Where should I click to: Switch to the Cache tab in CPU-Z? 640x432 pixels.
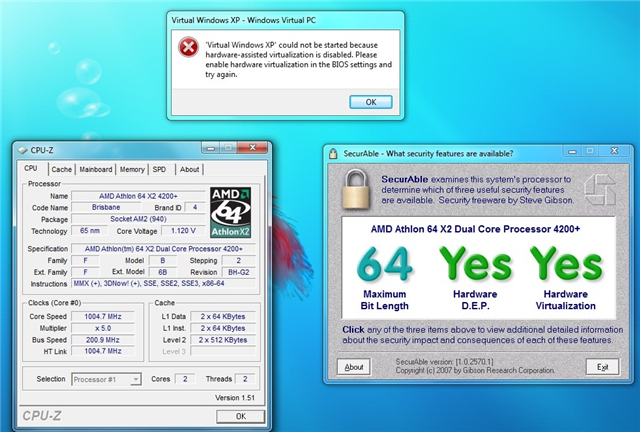point(62,169)
